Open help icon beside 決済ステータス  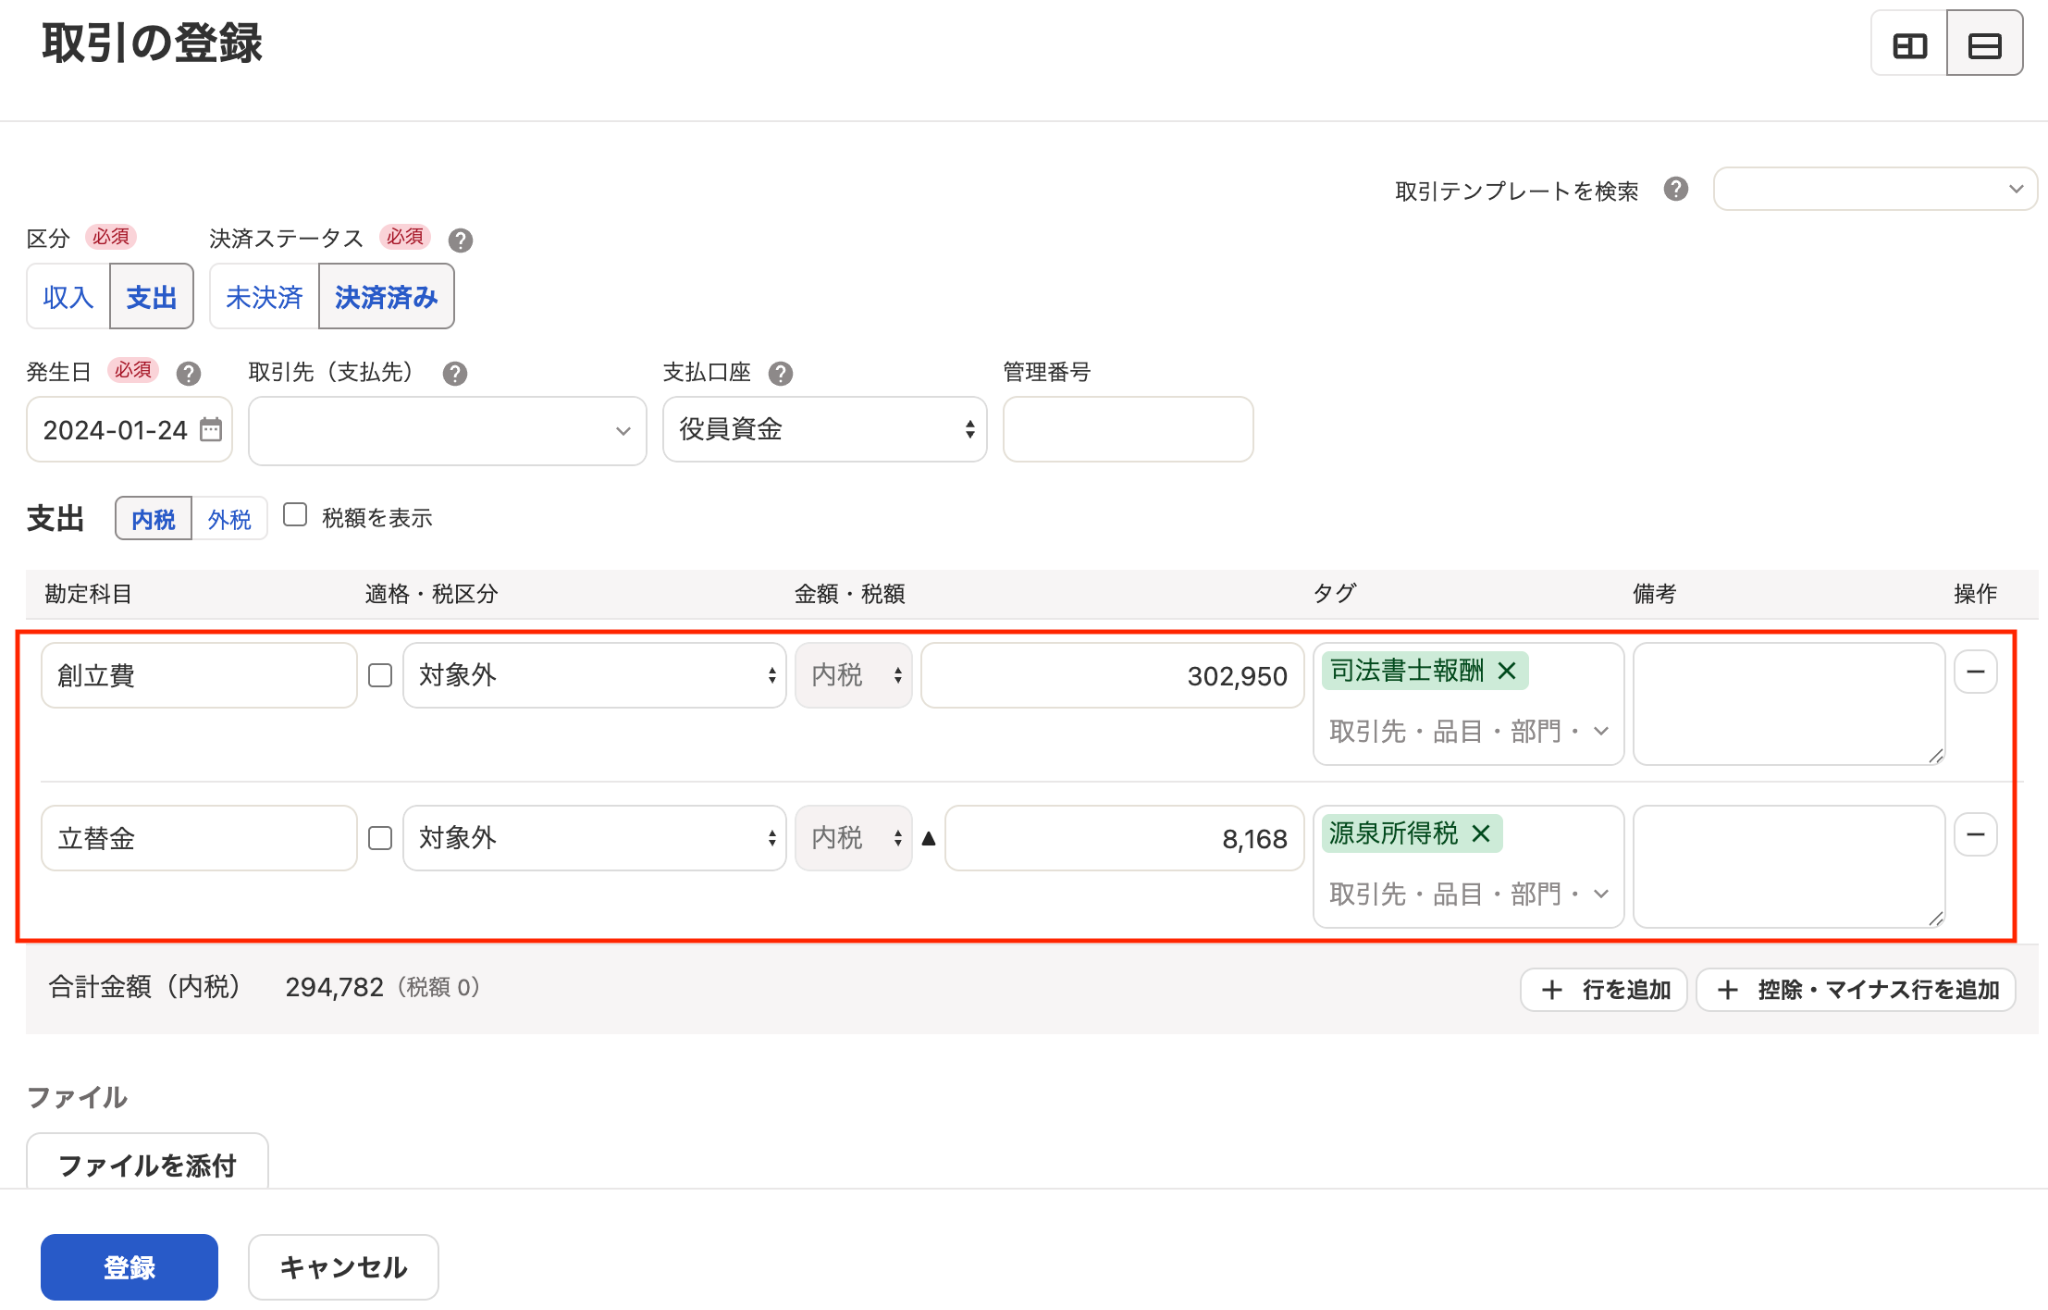pyautogui.click(x=460, y=240)
